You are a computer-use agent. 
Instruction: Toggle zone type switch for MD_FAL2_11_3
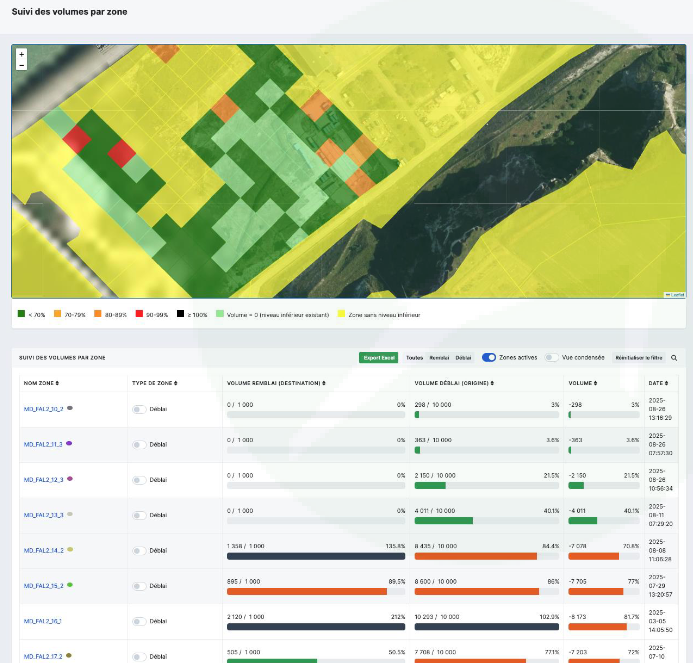tap(139, 445)
